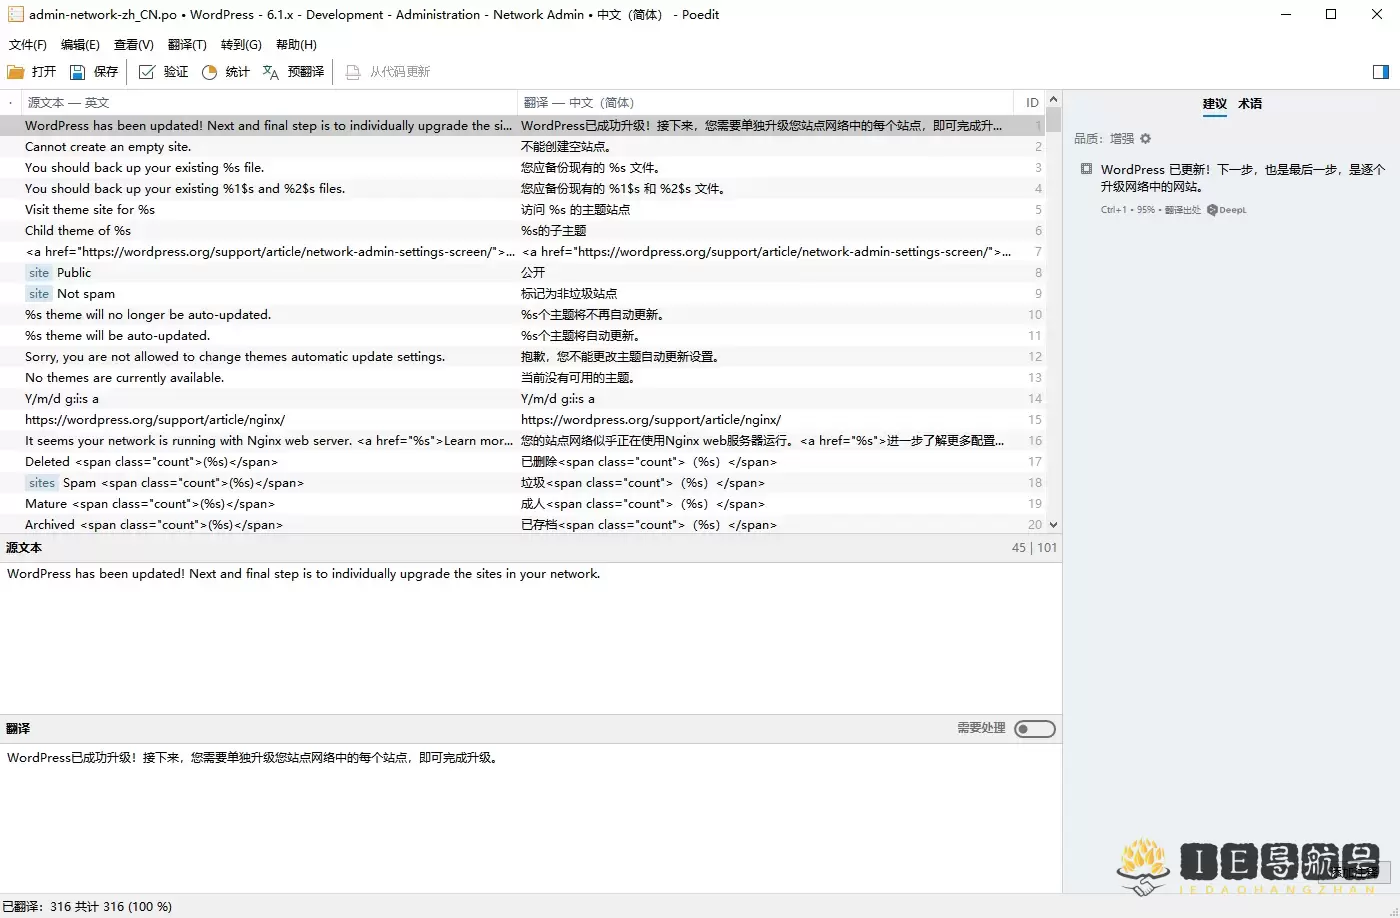
Task: Select row 'You should back up your existing %s file.'
Action: (x=523, y=168)
